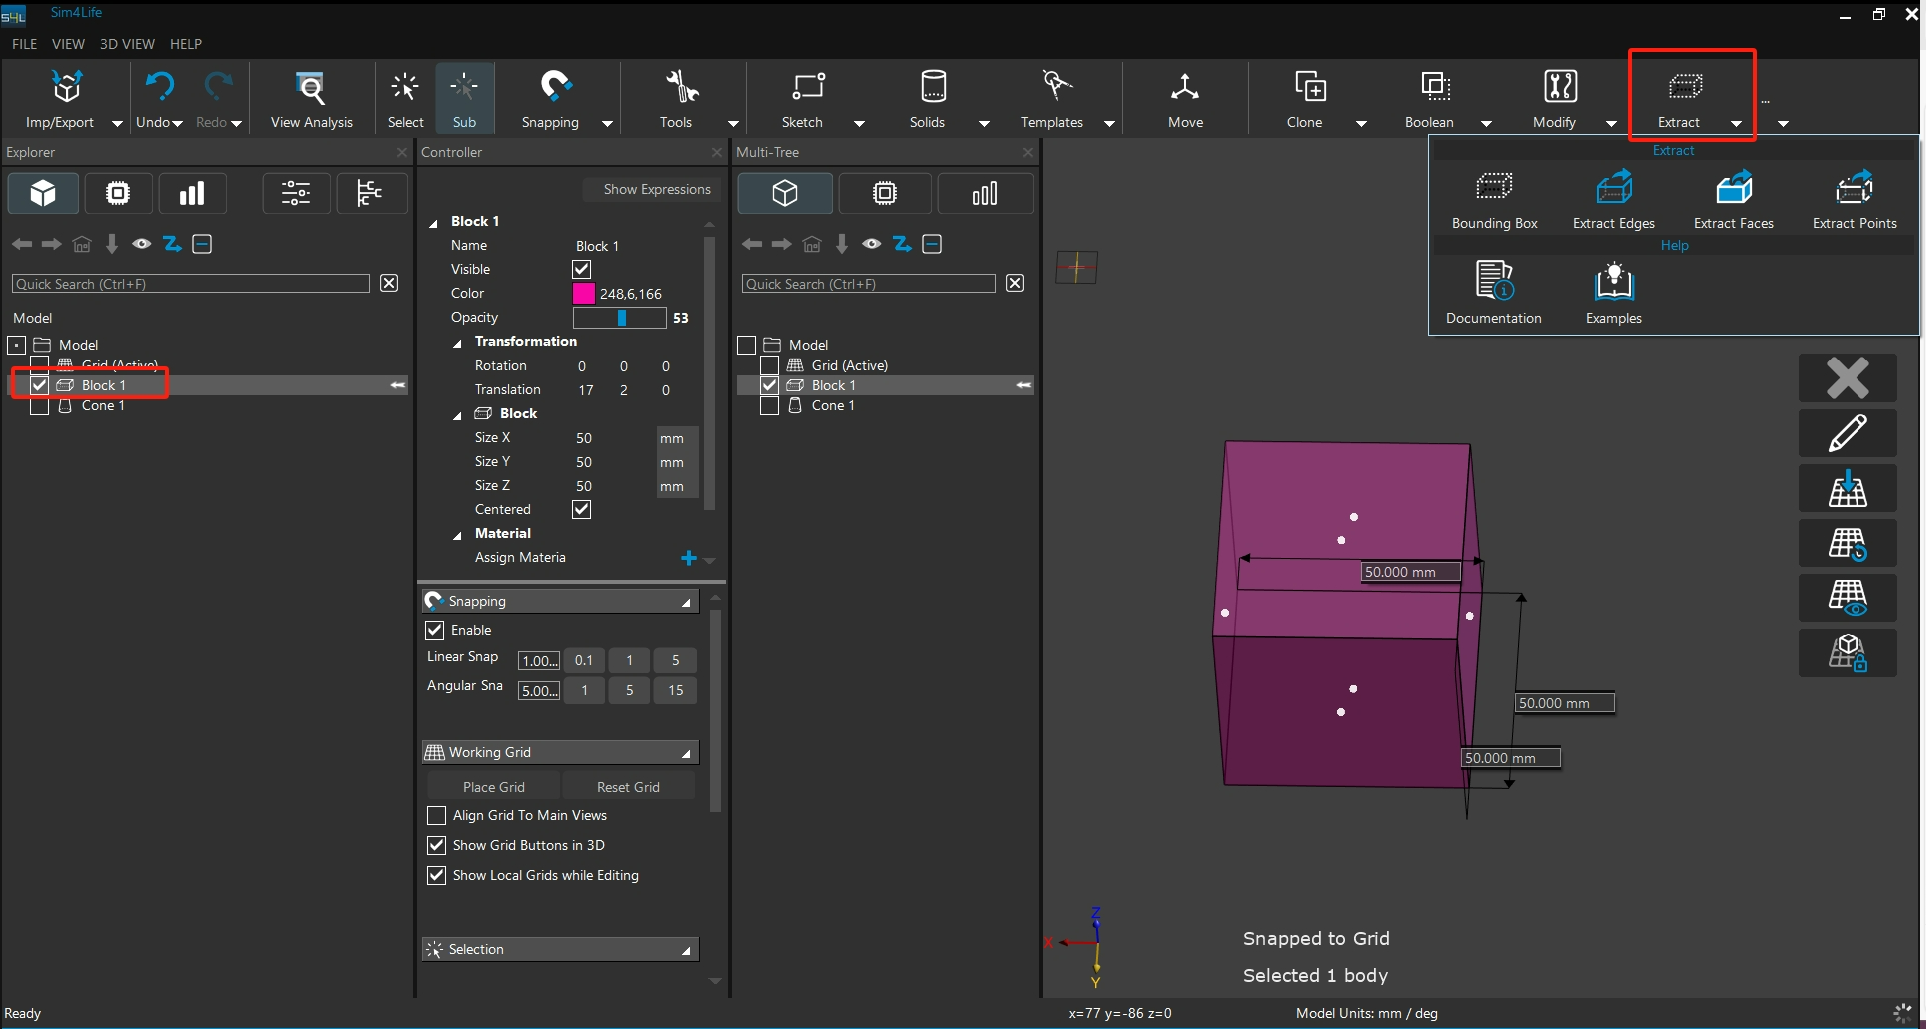Uncheck the Centered checkbox
The width and height of the screenshot is (1926, 1029).
[581, 510]
